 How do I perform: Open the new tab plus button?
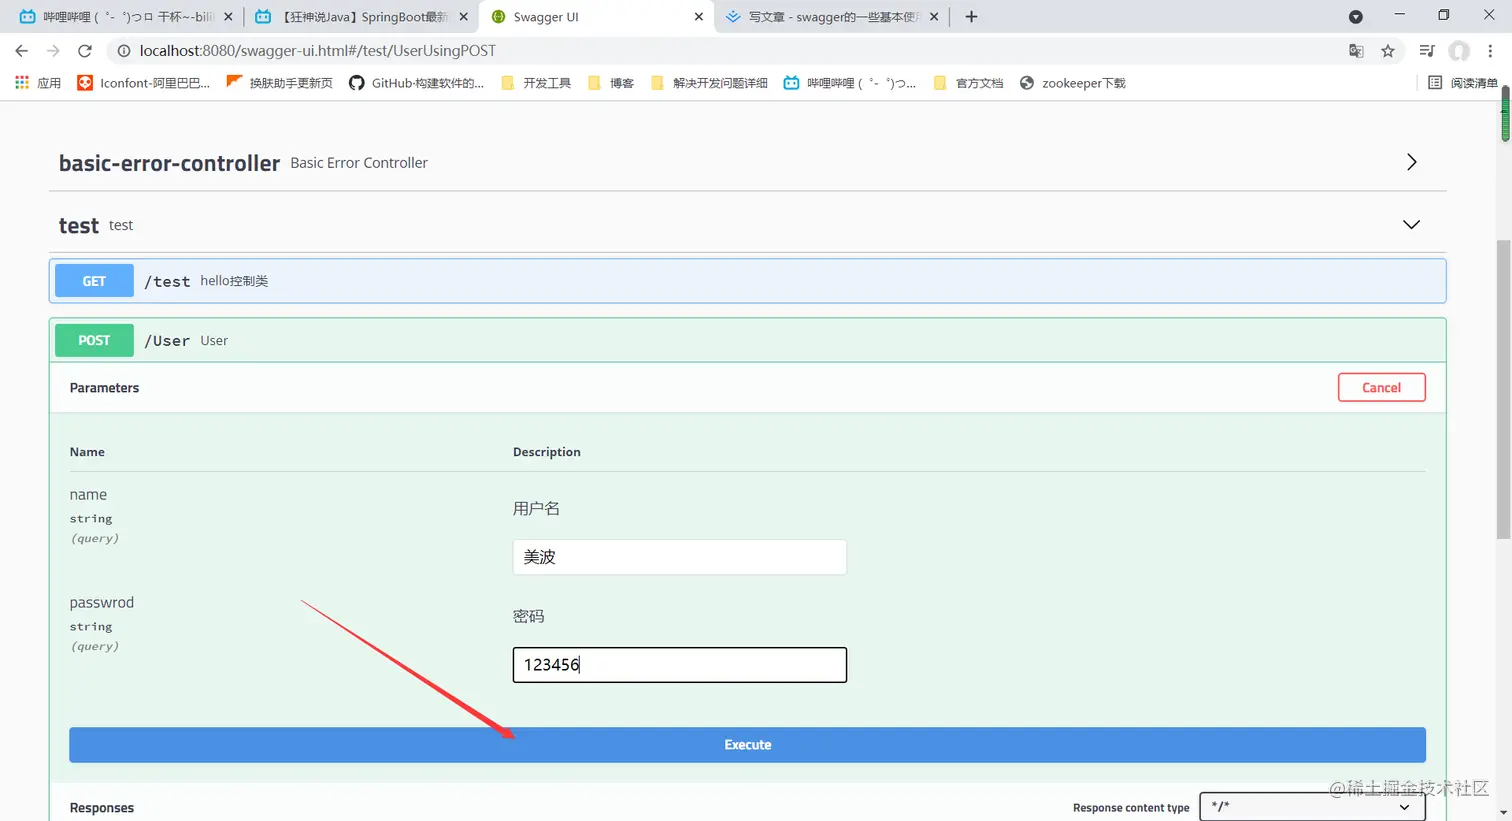point(971,17)
